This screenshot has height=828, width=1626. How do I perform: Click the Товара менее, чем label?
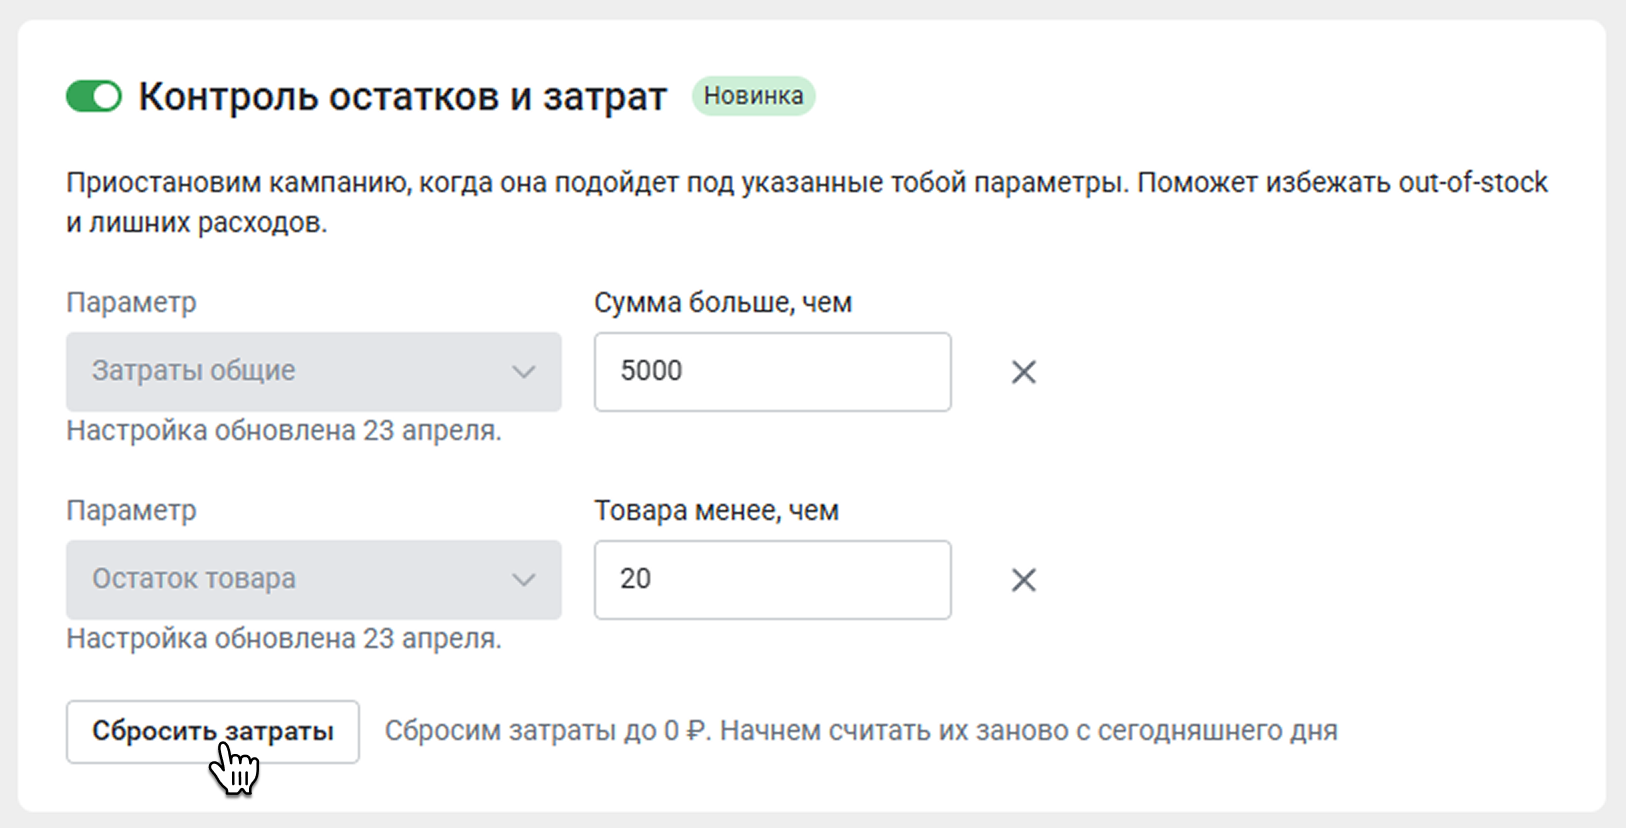coord(716,511)
